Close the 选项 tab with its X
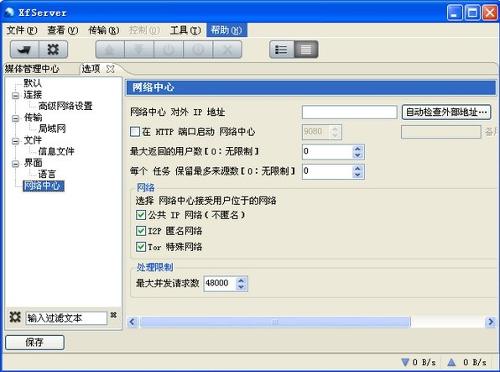The image size is (500, 372). pyautogui.click(x=110, y=69)
